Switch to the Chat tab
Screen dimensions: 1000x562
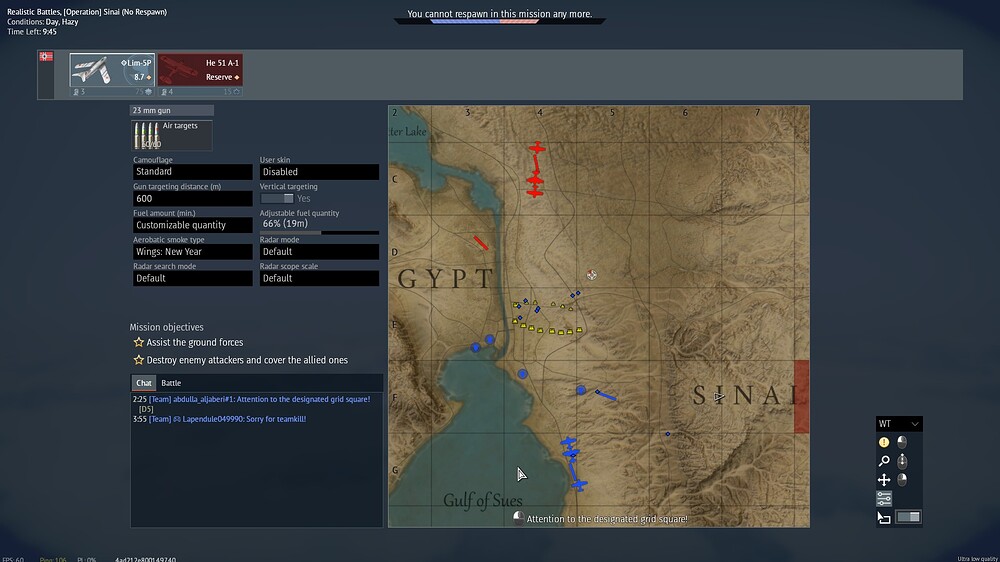[x=143, y=383]
